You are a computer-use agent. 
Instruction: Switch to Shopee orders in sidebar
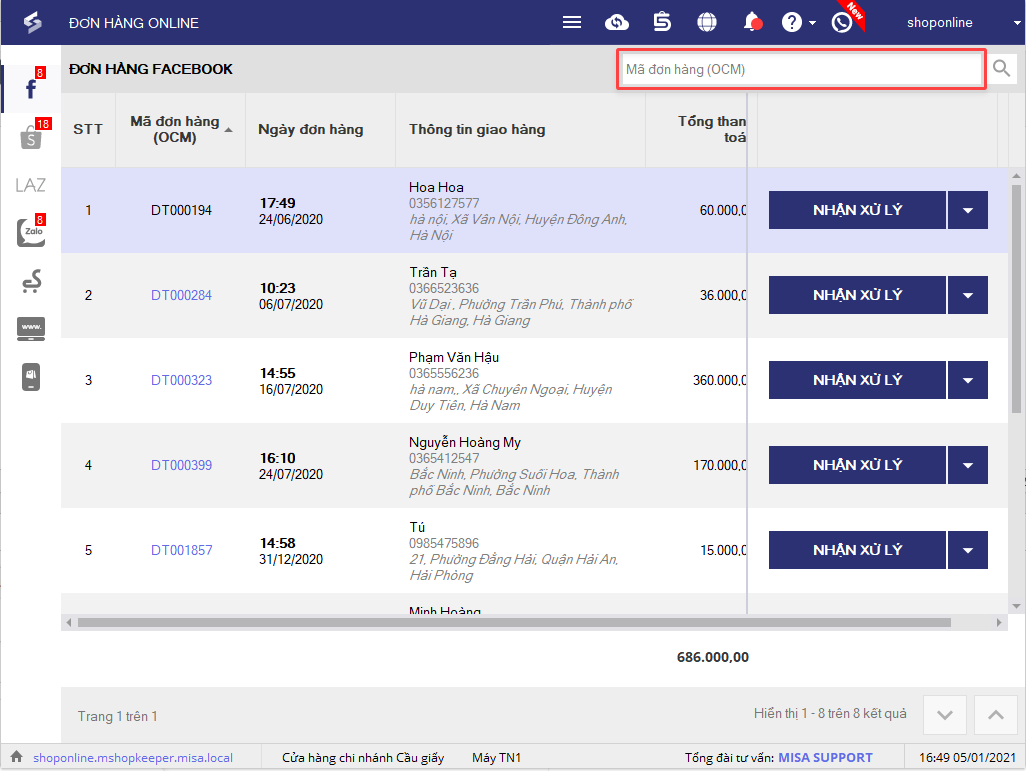[x=31, y=138]
